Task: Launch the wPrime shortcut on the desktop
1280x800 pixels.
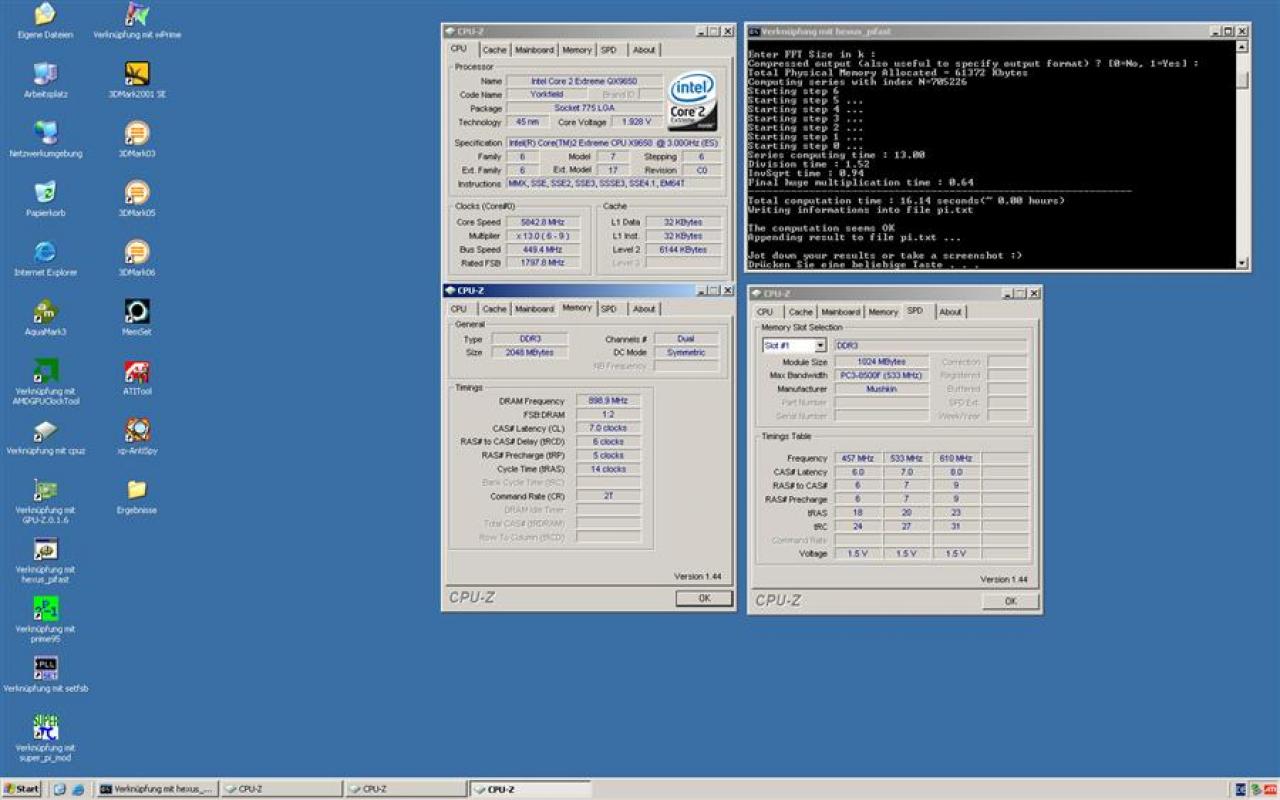Action: pos(137,15)
